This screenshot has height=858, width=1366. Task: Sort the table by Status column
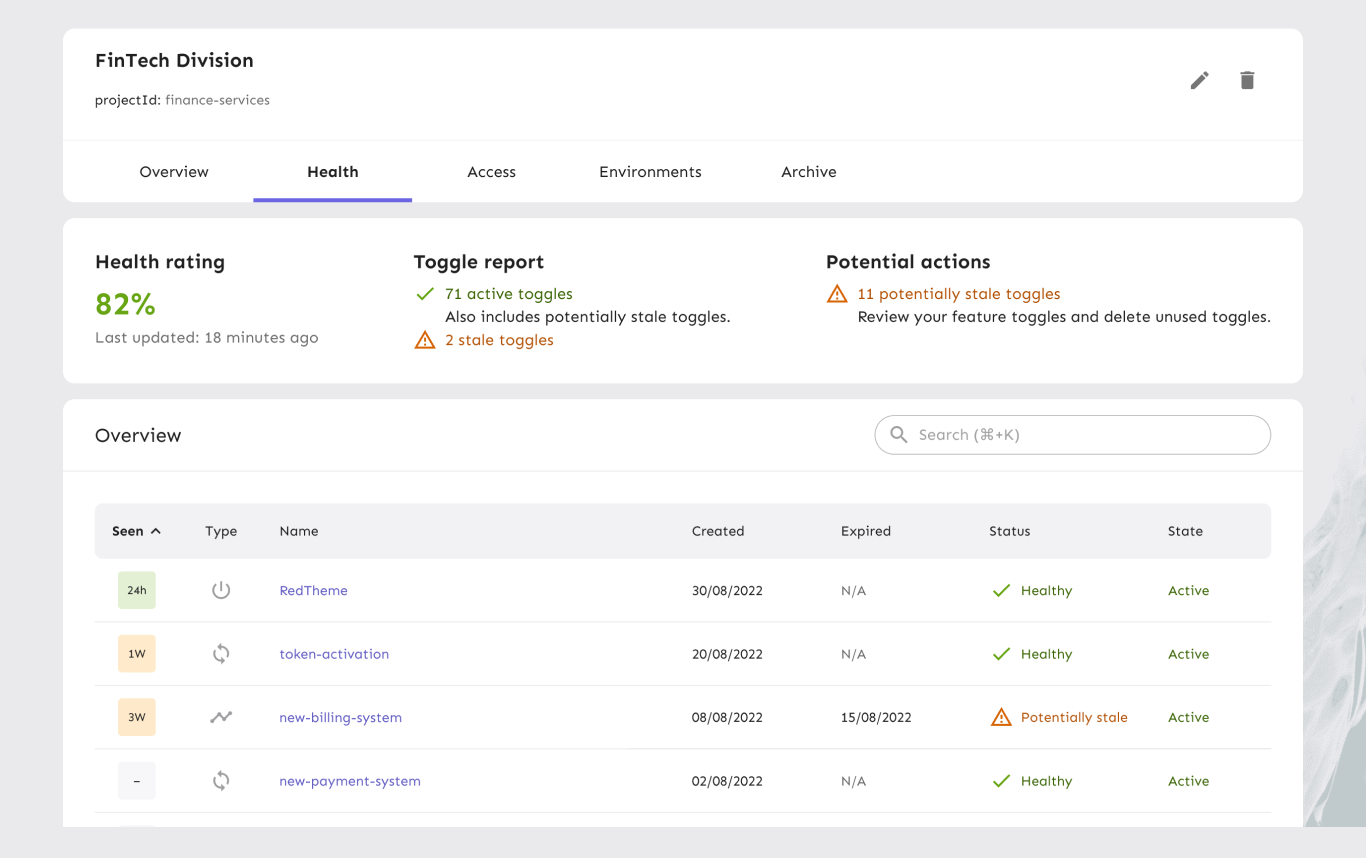[x=1009, y=531]
